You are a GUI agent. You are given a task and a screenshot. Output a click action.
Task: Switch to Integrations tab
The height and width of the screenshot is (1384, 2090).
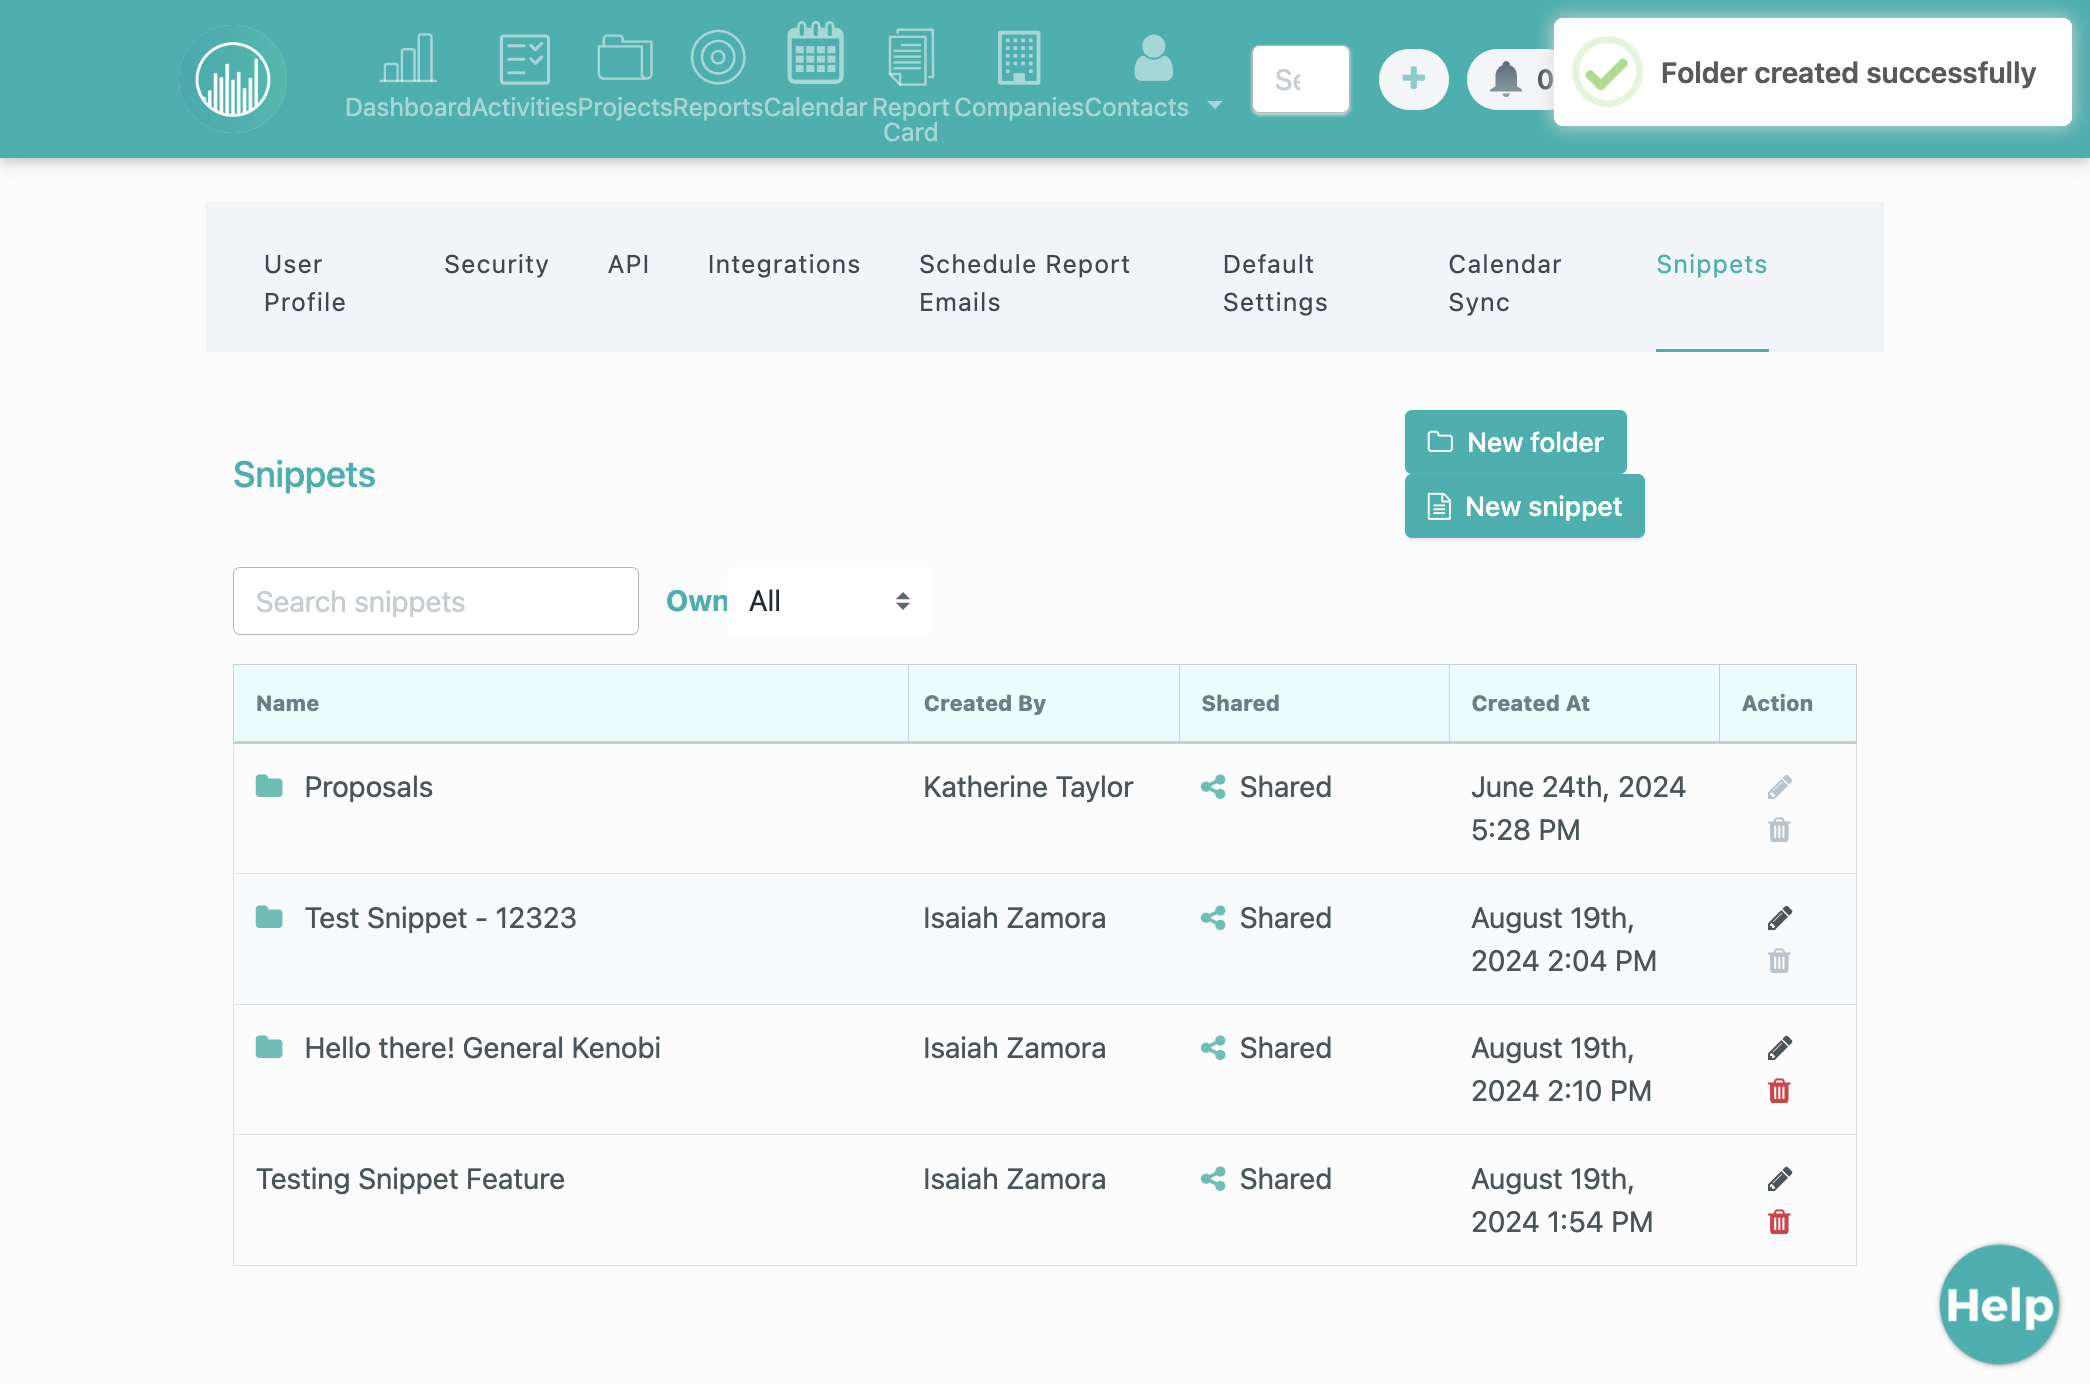click(x=784, y=264)
